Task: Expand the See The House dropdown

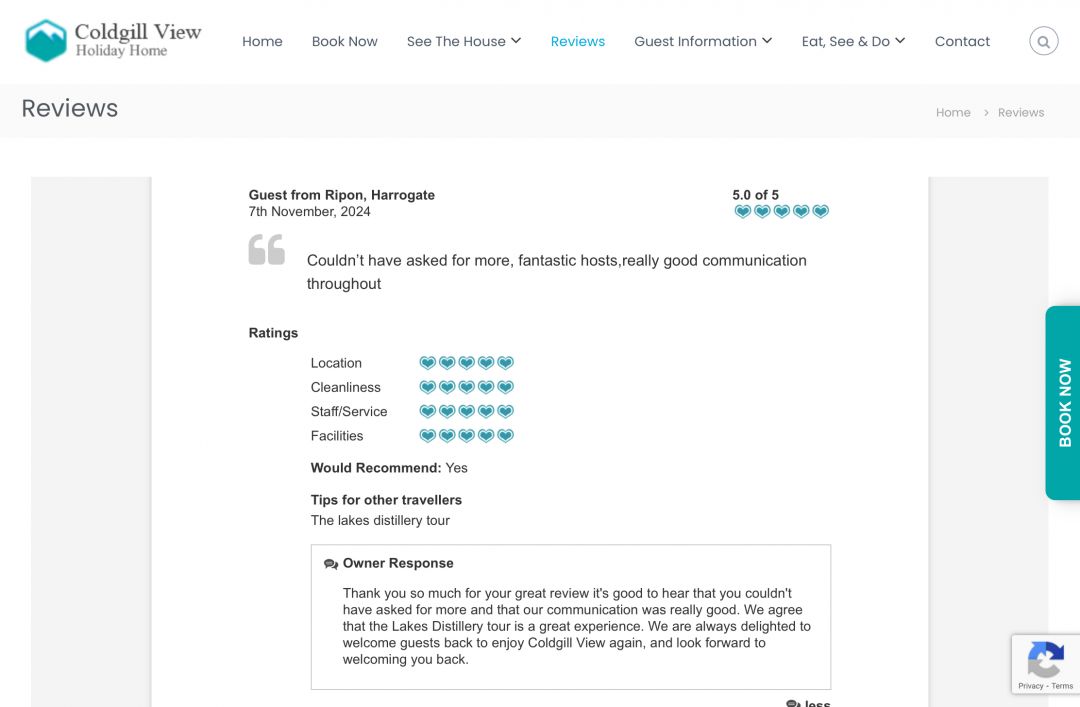Action: (464, 41)
